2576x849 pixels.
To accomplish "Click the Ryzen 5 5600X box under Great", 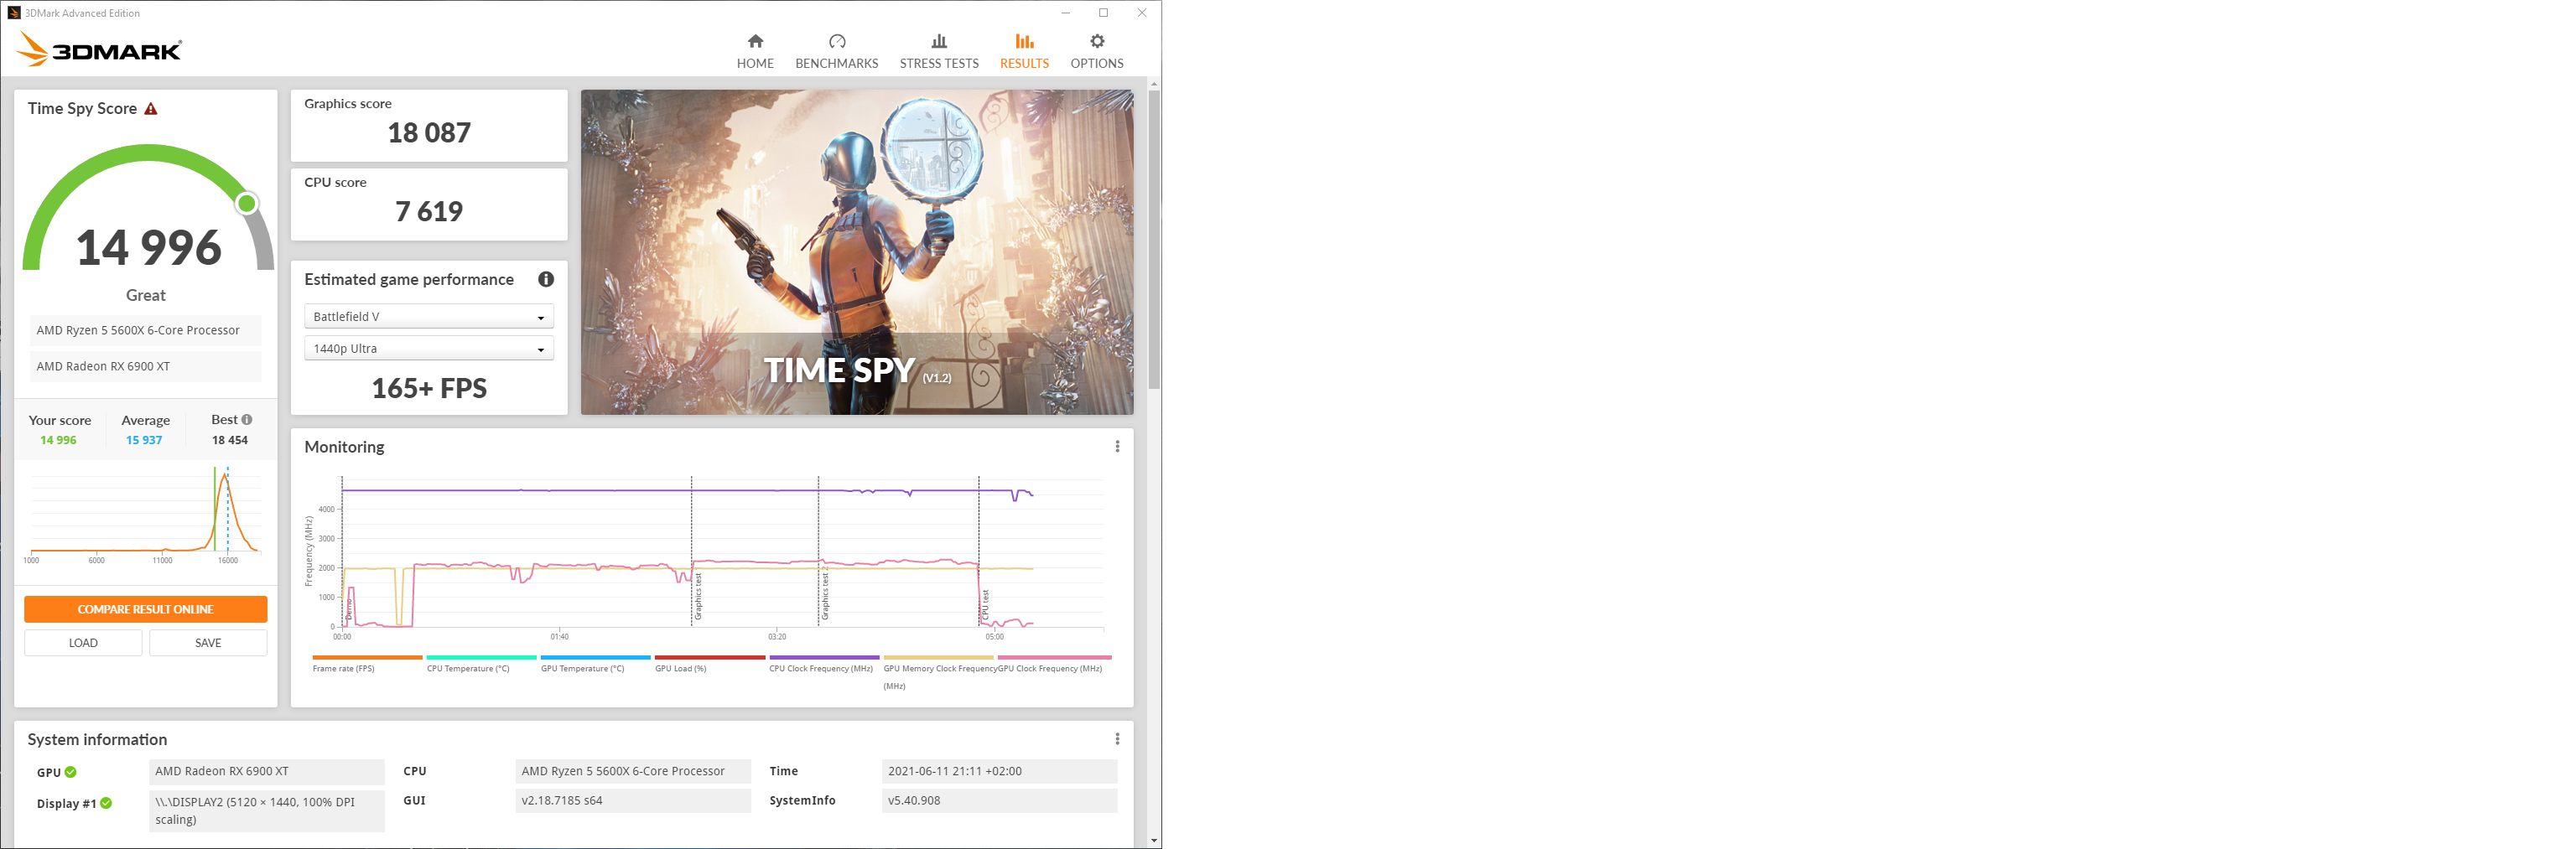I will [x=146, y=331].
